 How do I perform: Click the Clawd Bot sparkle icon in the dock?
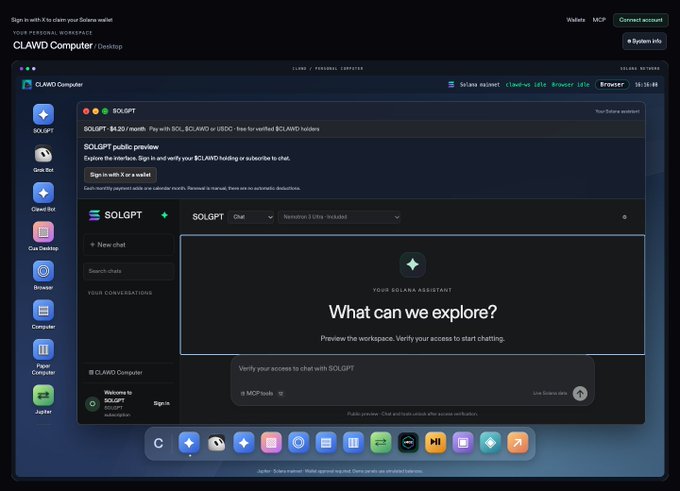[x=244, y=442]
